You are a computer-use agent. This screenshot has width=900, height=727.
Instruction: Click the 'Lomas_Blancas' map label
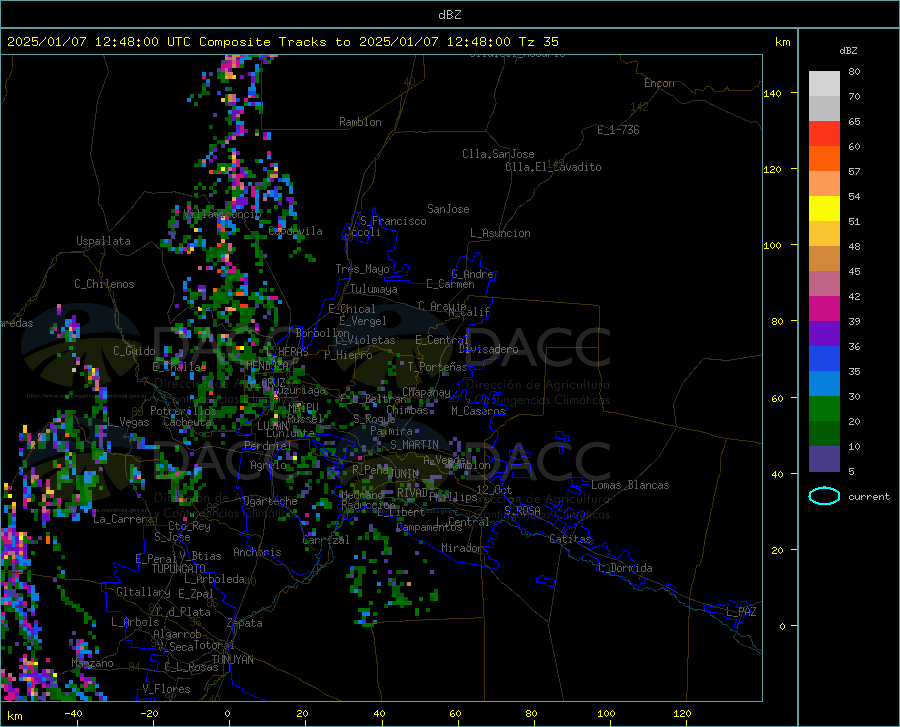click(x=630, y=485)
